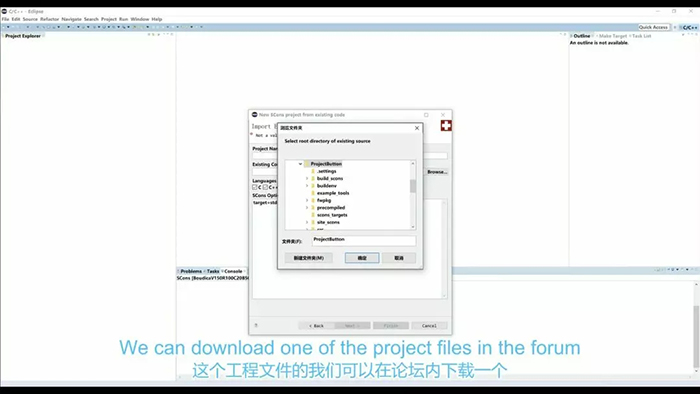Open the Help menu
Screen dimensions: 700x394
pos(157,19)
